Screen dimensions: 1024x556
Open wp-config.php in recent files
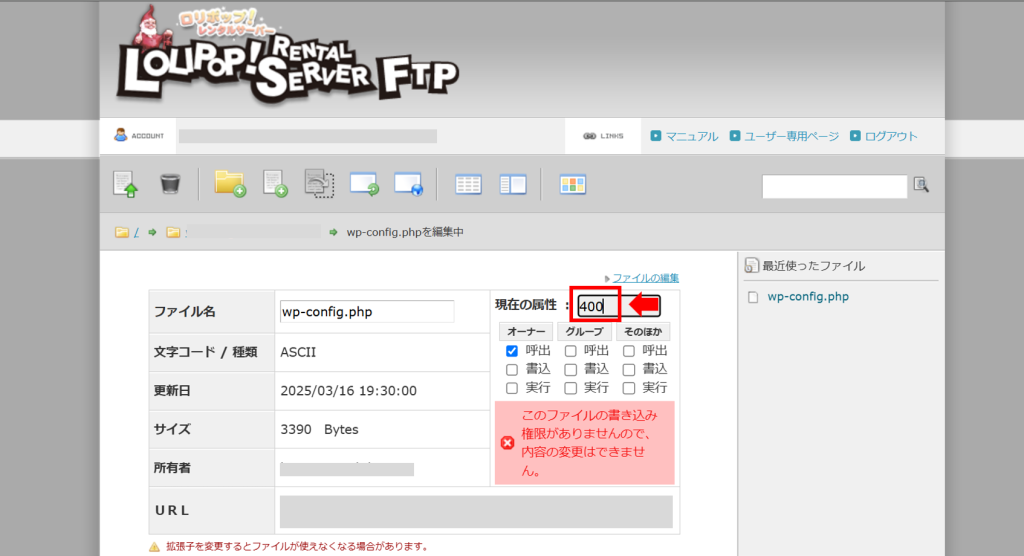[807, 297]
